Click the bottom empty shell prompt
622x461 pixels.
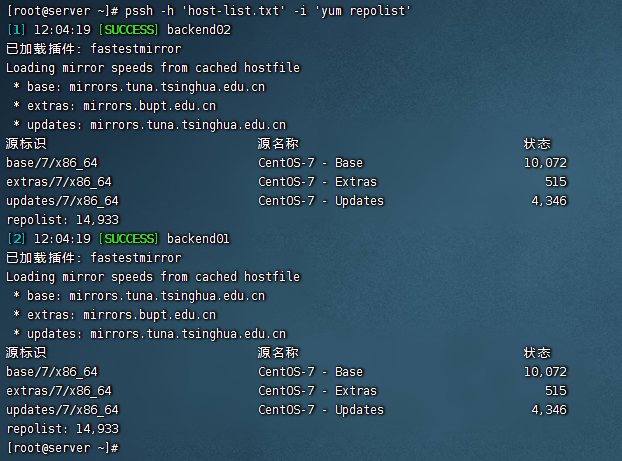[63, 448]
